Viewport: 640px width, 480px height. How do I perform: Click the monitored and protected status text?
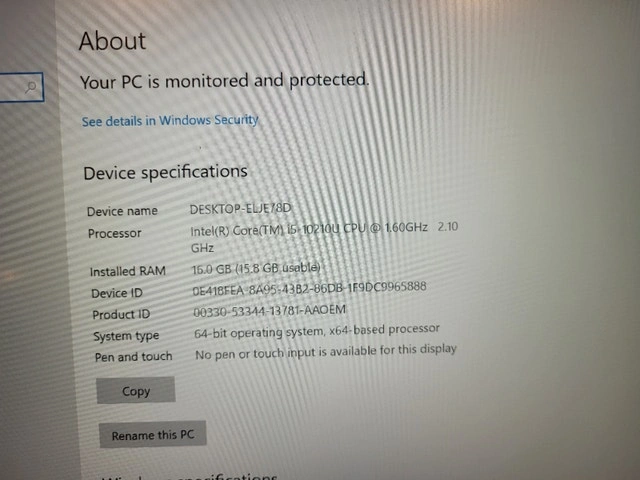(x=224, y=81)
